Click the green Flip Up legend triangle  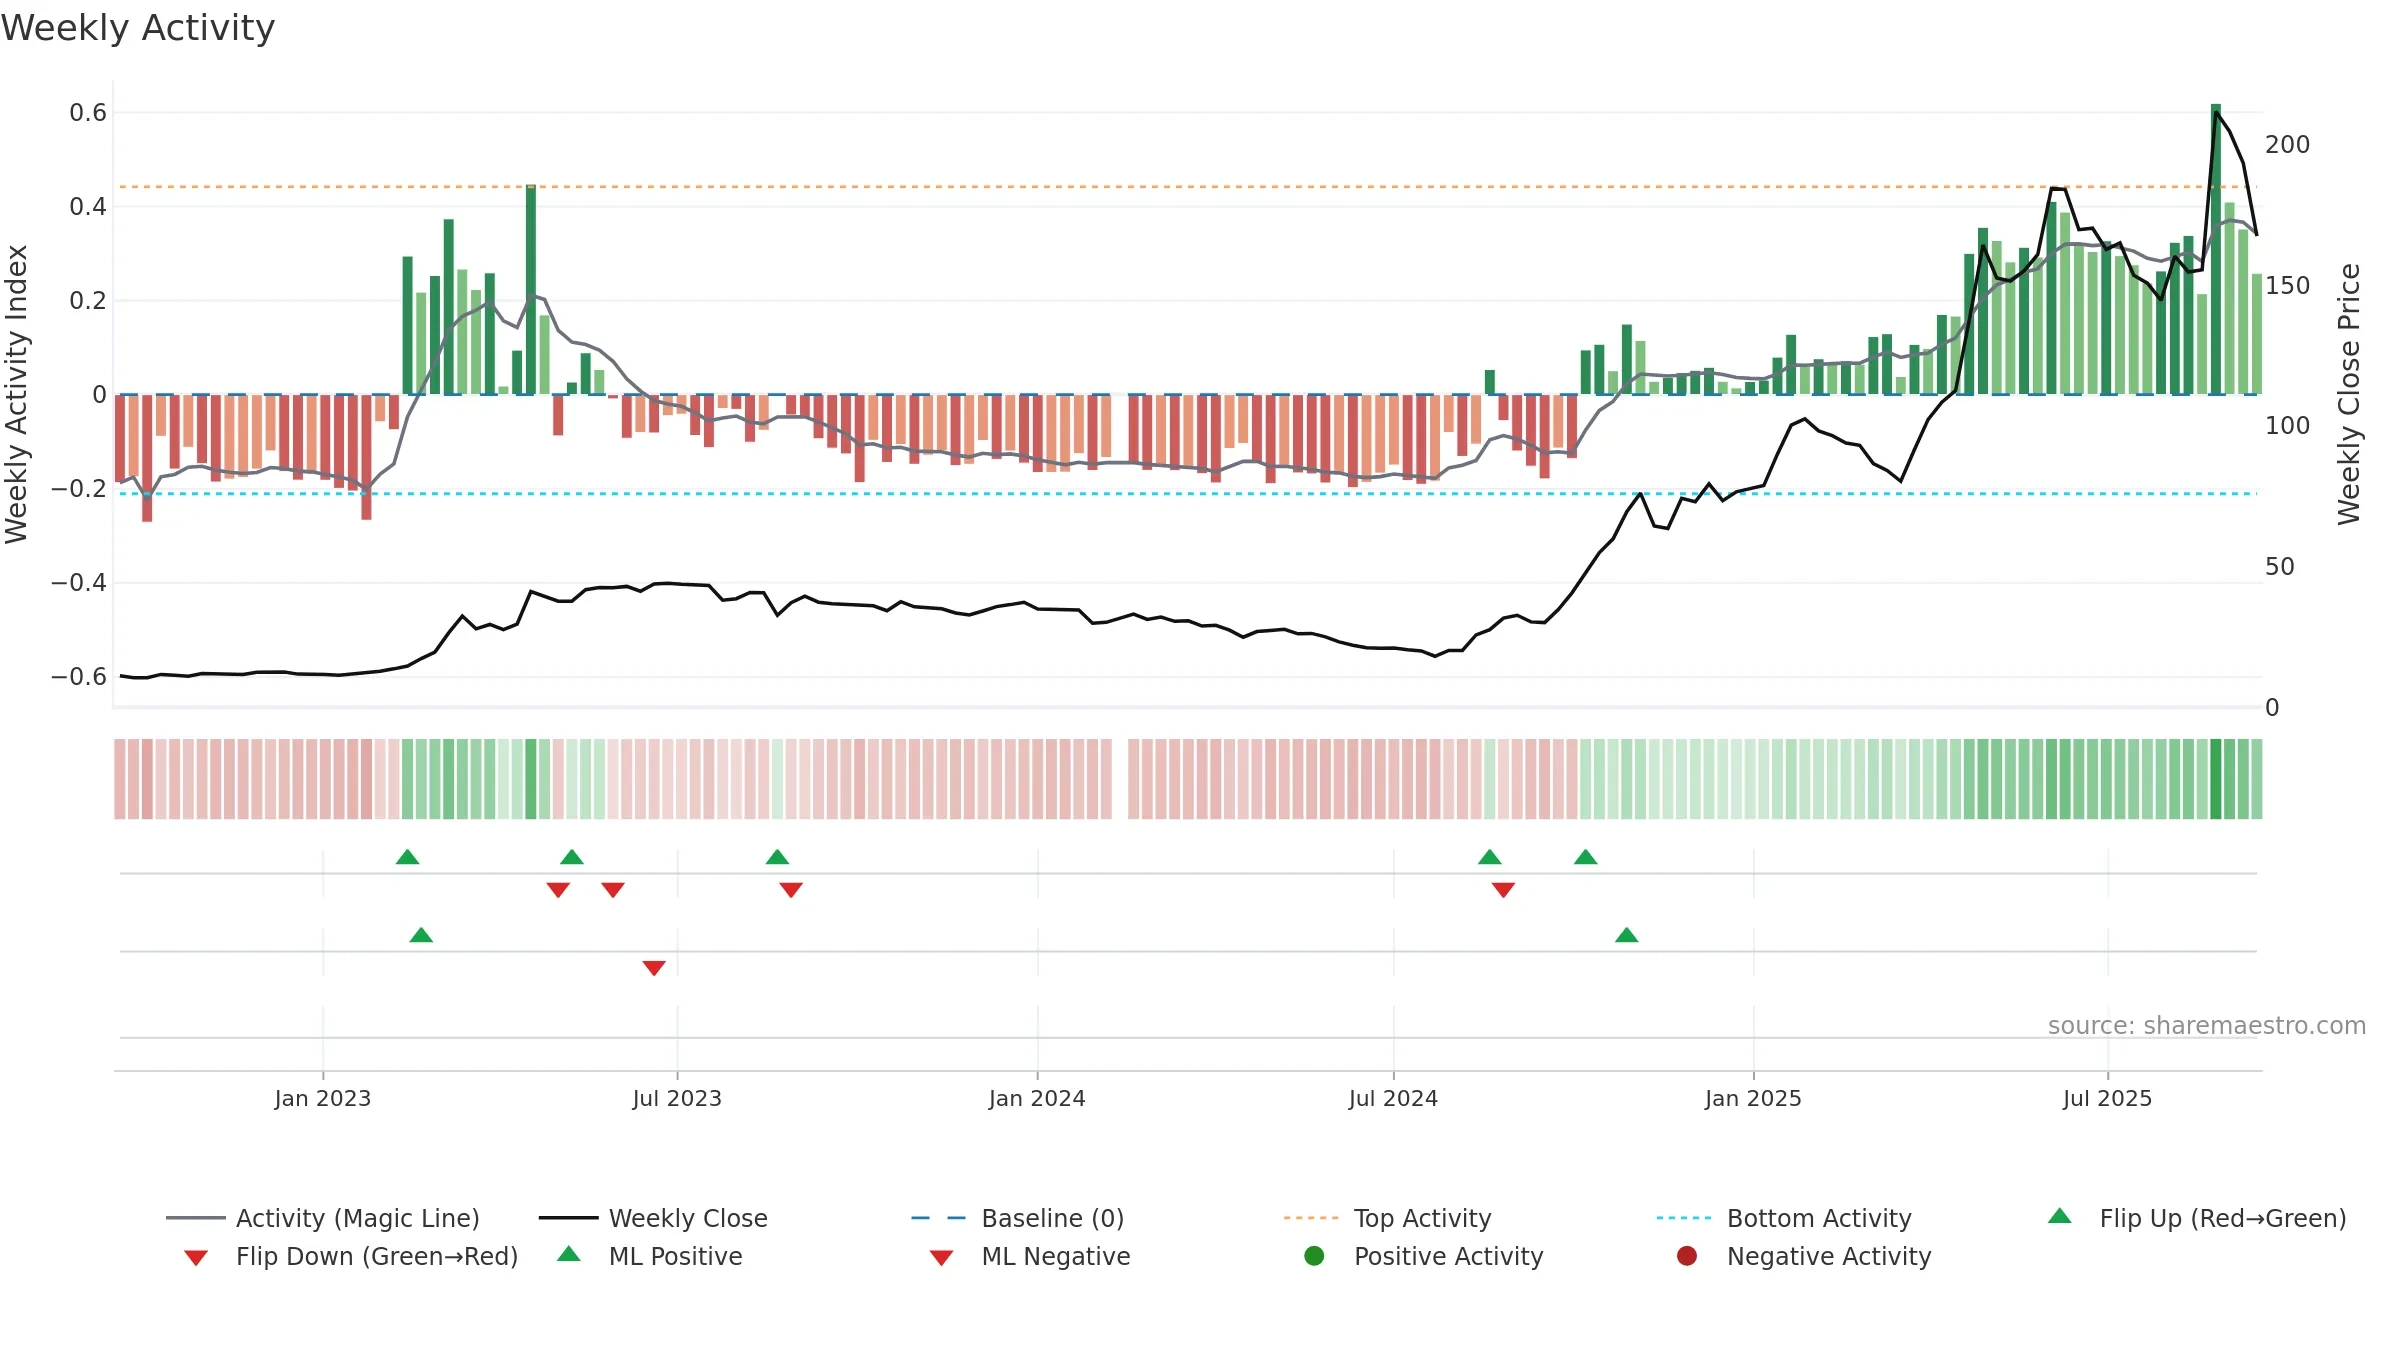pos(2060,1216)
